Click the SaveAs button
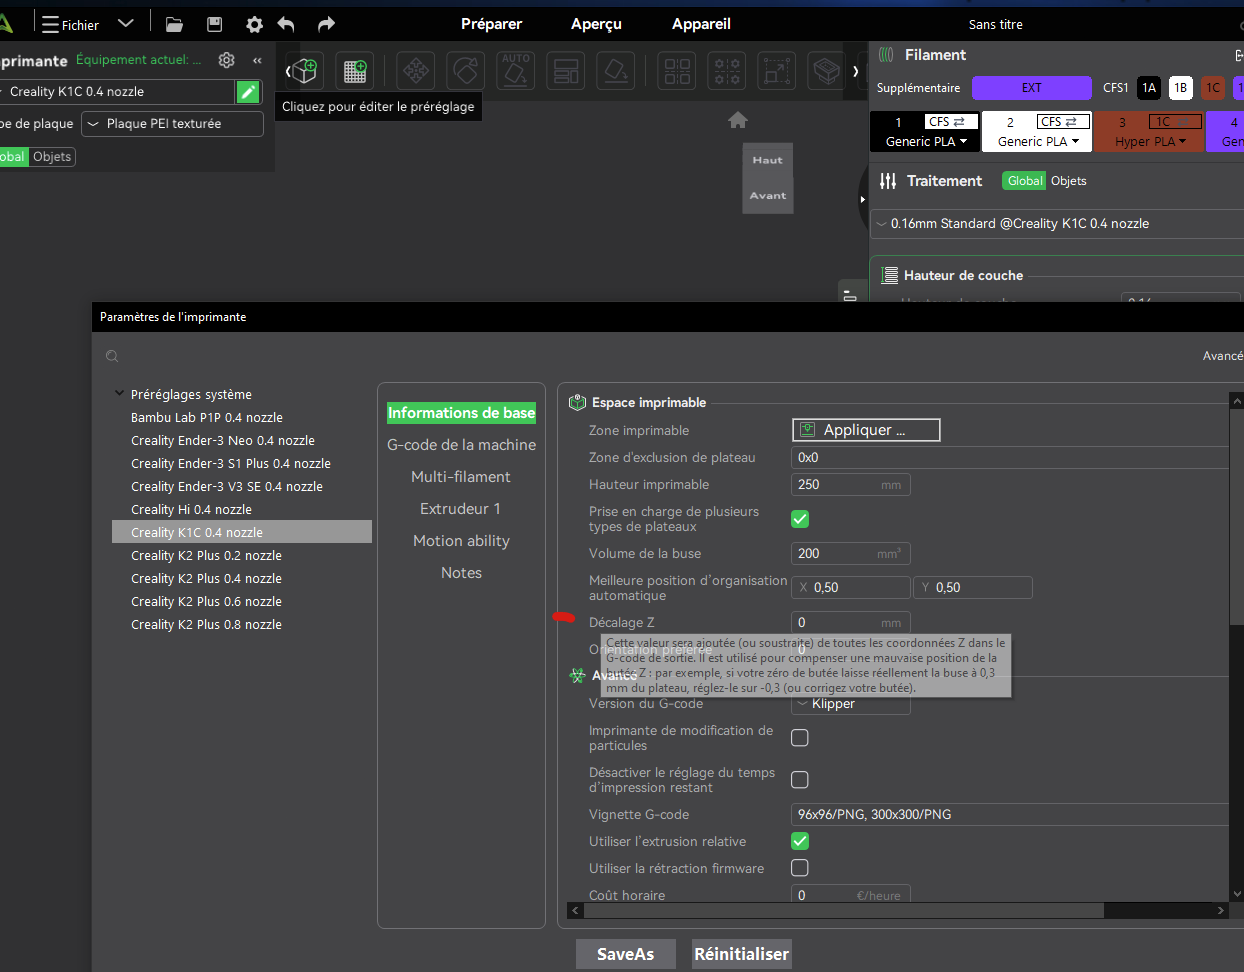Image resolution: width=1244 pixels, height=972 pixels. [x=625, y=954]
